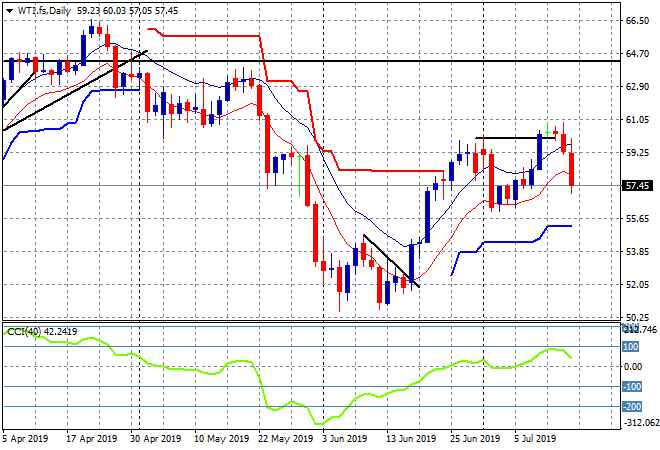Click the red upper channel line at top
The image size is (660, 450).
[210, 36]
